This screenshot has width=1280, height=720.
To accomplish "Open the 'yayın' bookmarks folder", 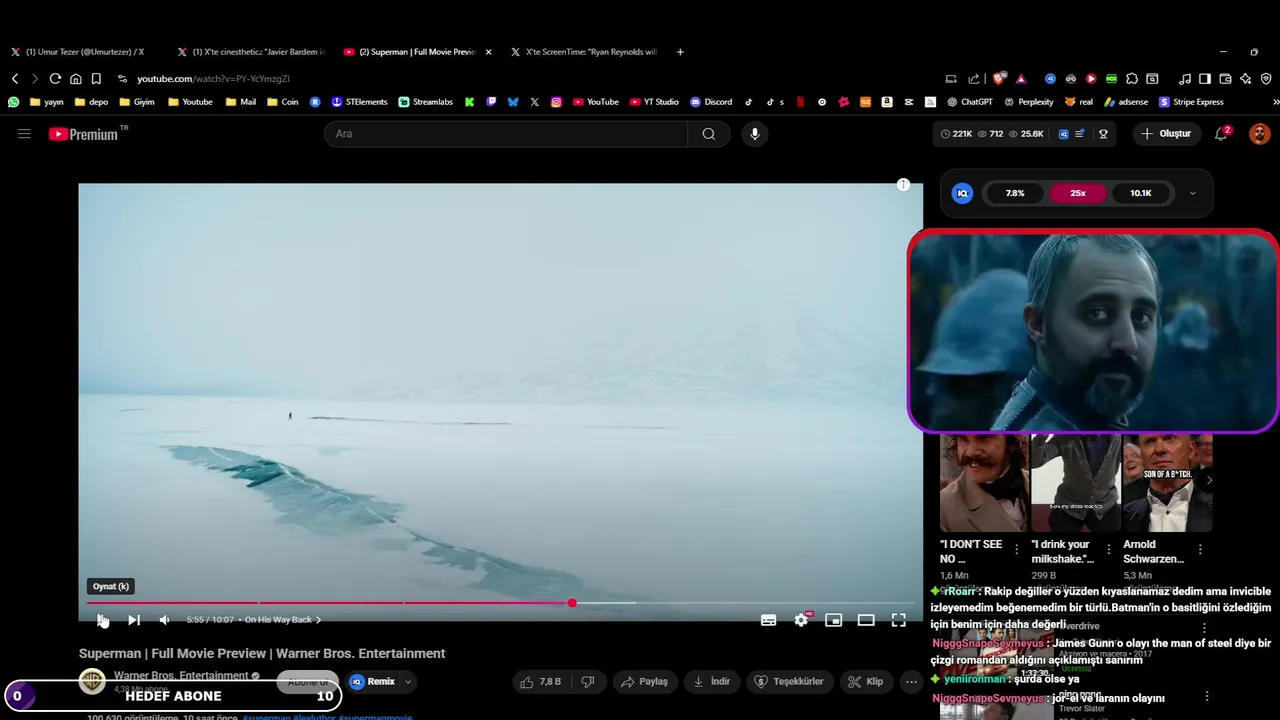I will pos(47,102).
